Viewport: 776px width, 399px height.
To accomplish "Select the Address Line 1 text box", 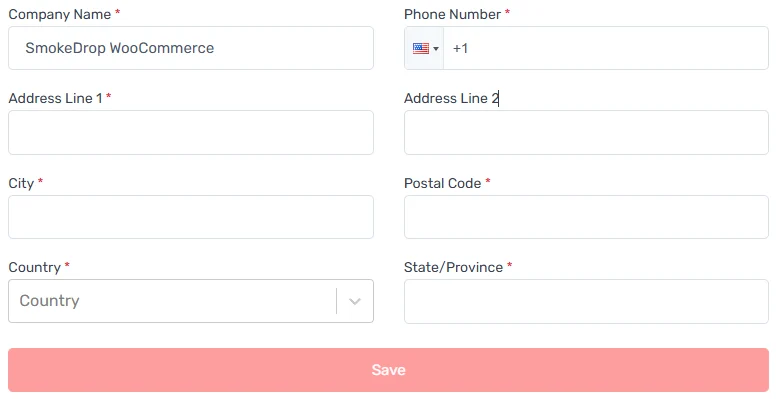I will click(x=191, y=133).
